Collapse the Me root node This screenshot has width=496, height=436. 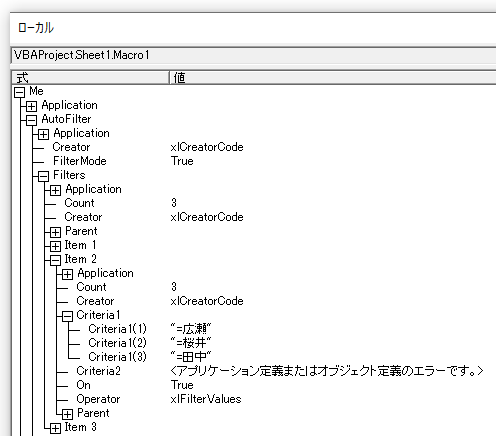coord(19,92)
